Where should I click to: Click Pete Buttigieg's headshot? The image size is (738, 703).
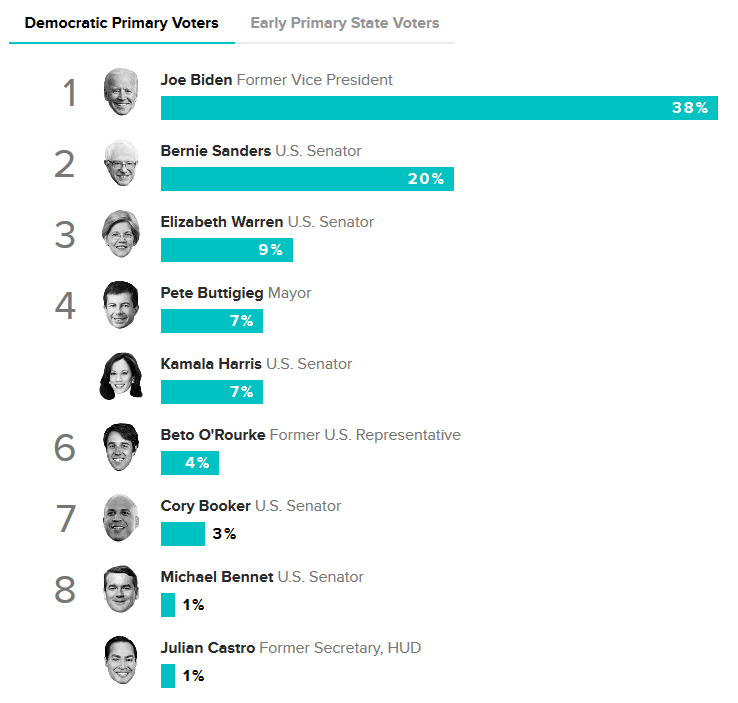pos(121,305)
